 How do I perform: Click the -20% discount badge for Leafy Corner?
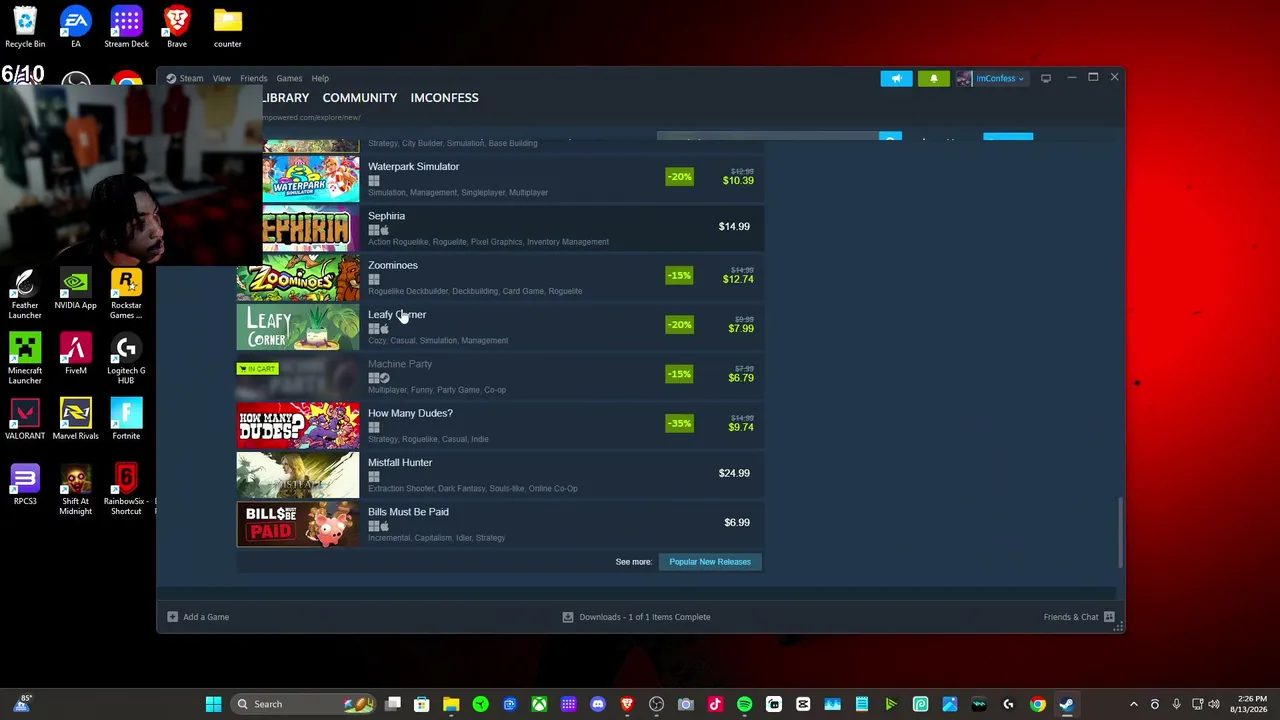click(x=679, y=324)
